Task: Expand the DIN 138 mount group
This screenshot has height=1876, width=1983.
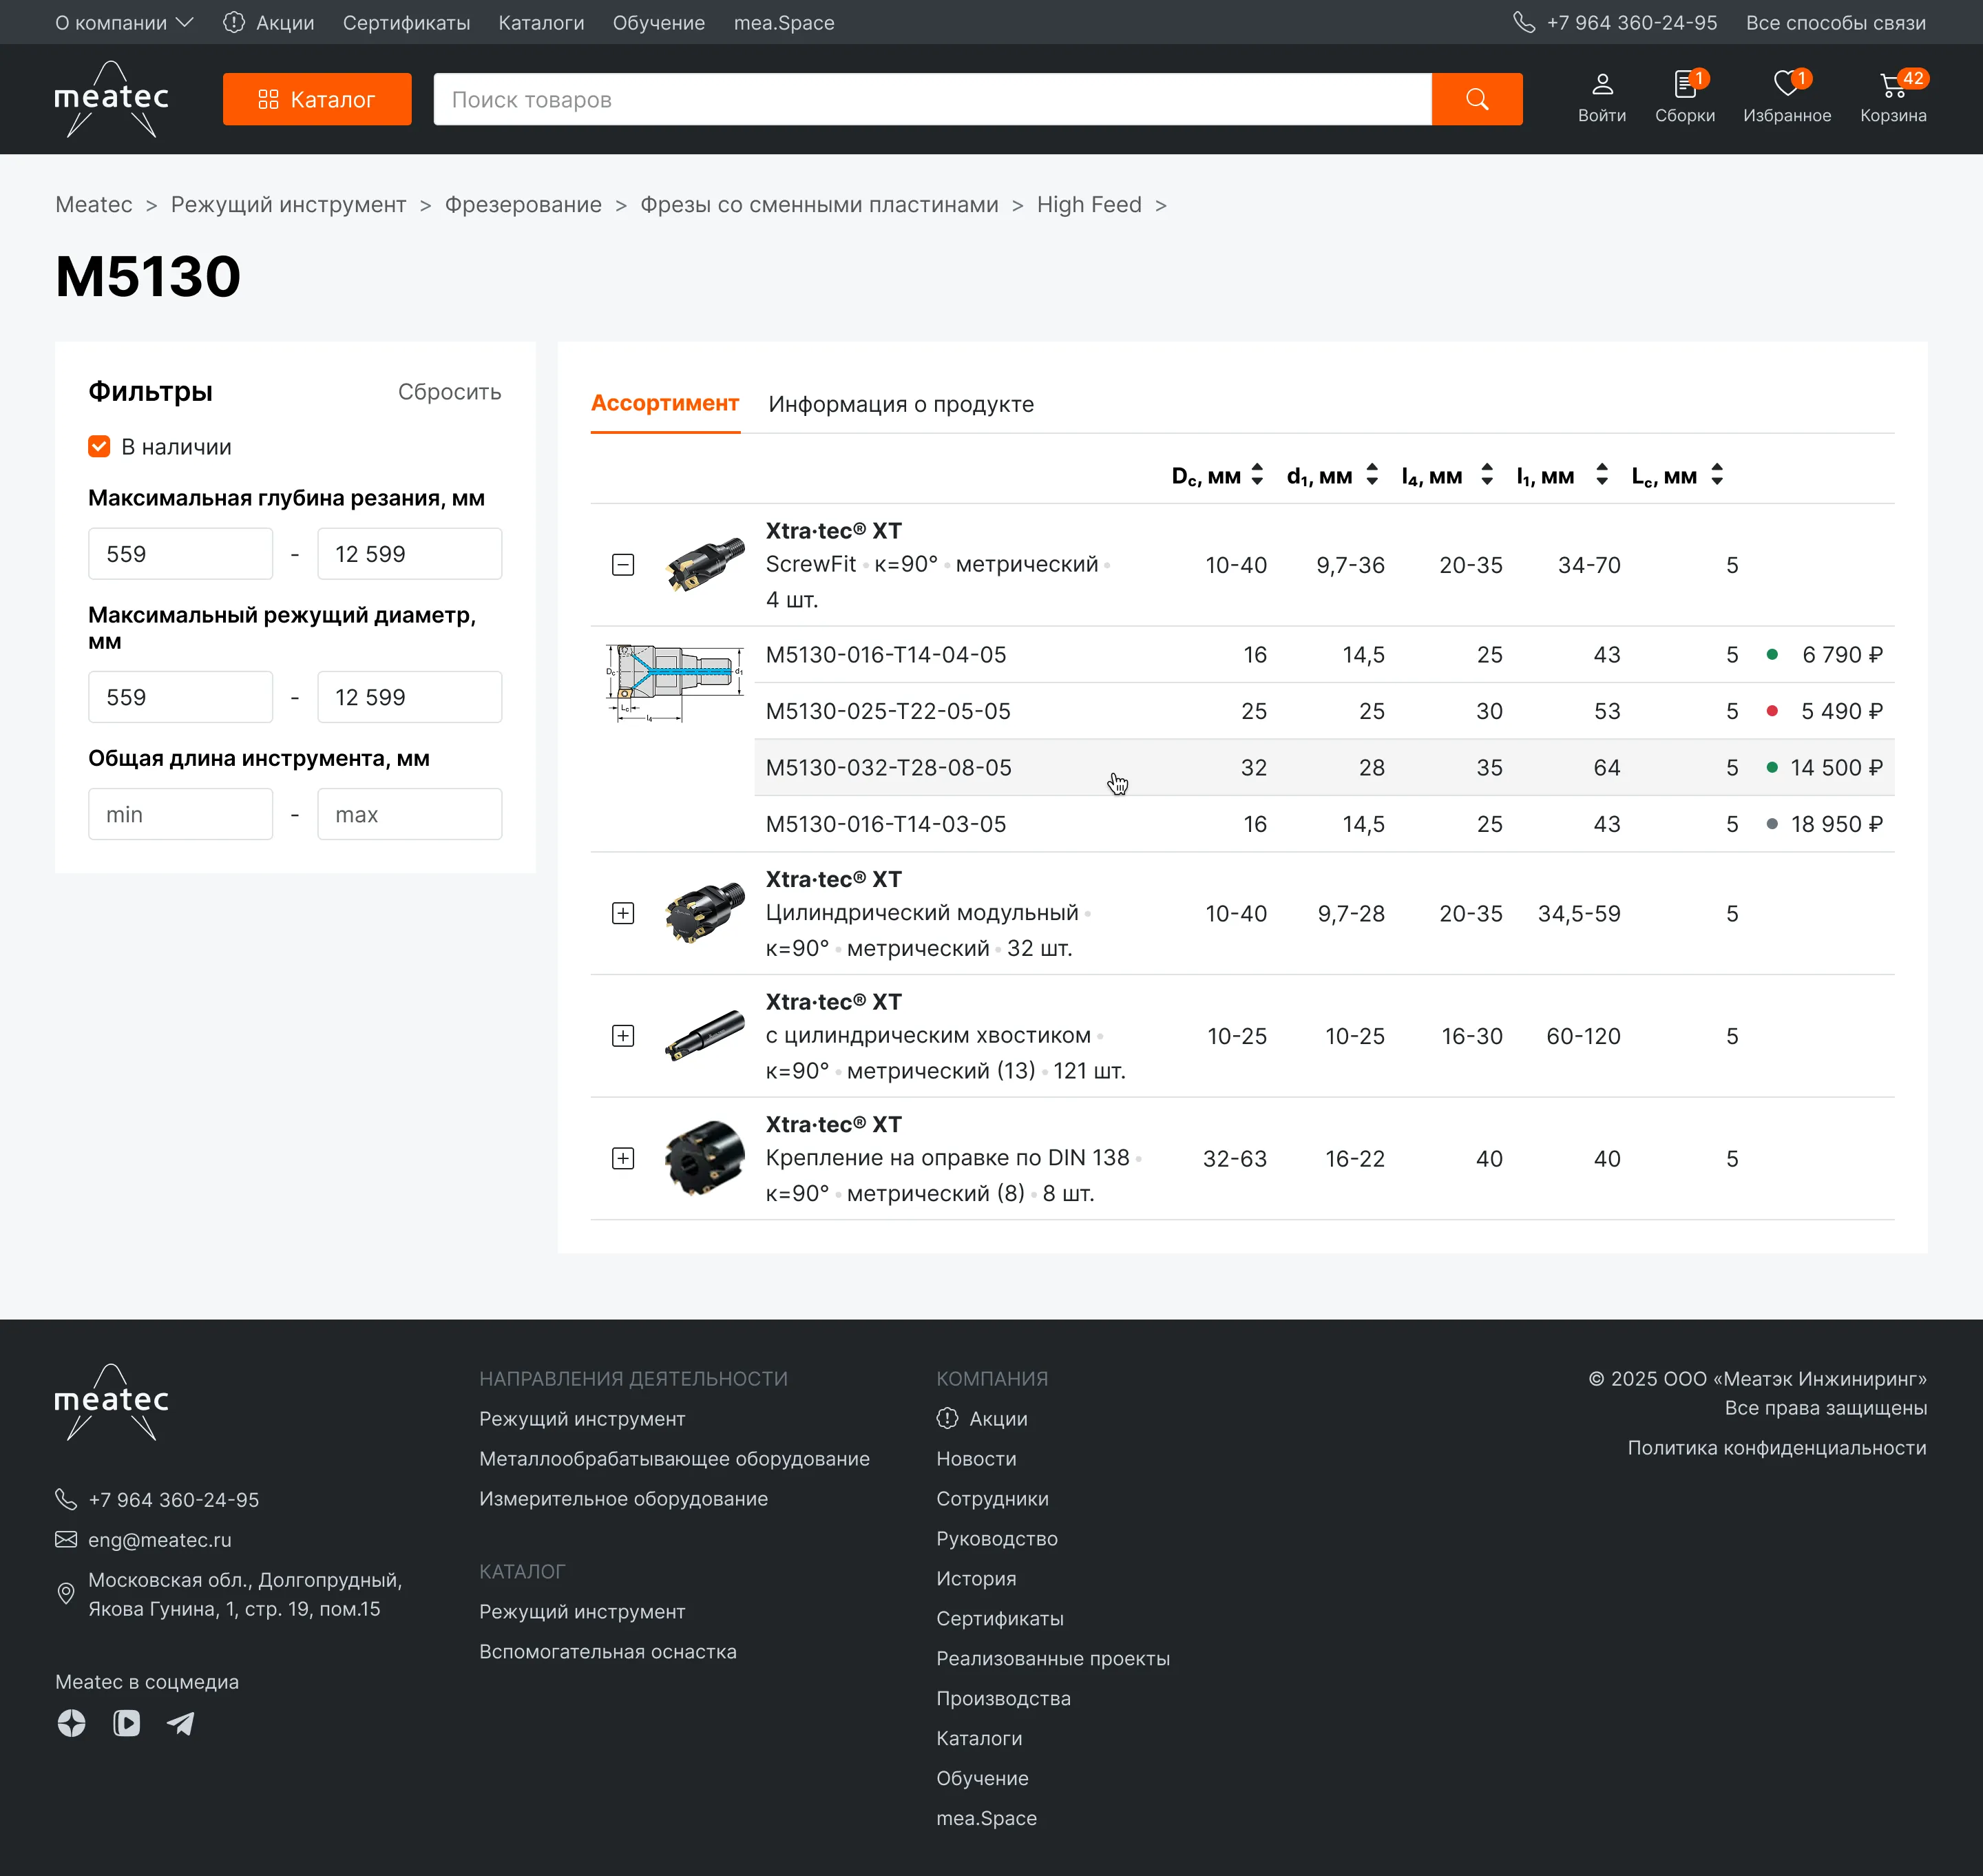Action: pos(622,1158)
